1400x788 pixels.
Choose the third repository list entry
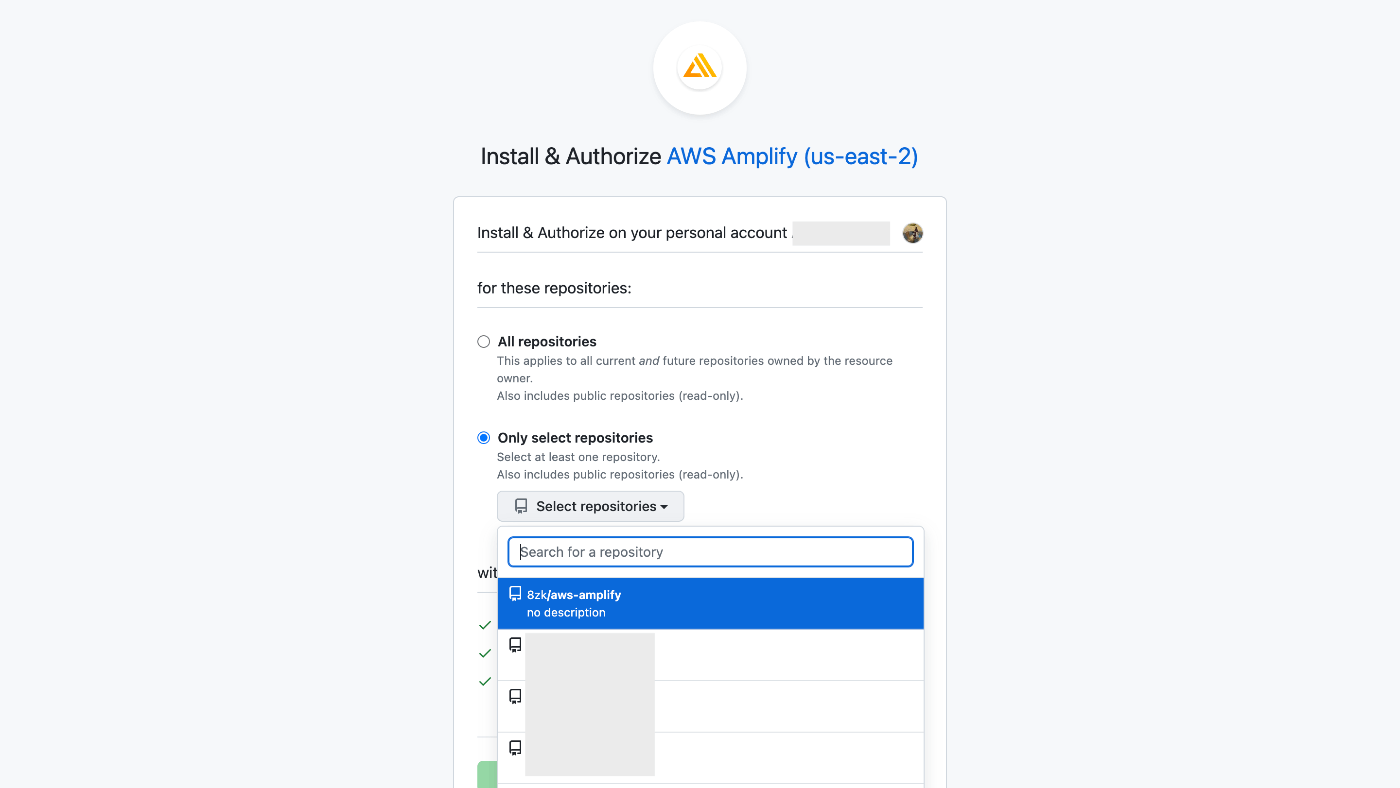(x=711, y=707)
